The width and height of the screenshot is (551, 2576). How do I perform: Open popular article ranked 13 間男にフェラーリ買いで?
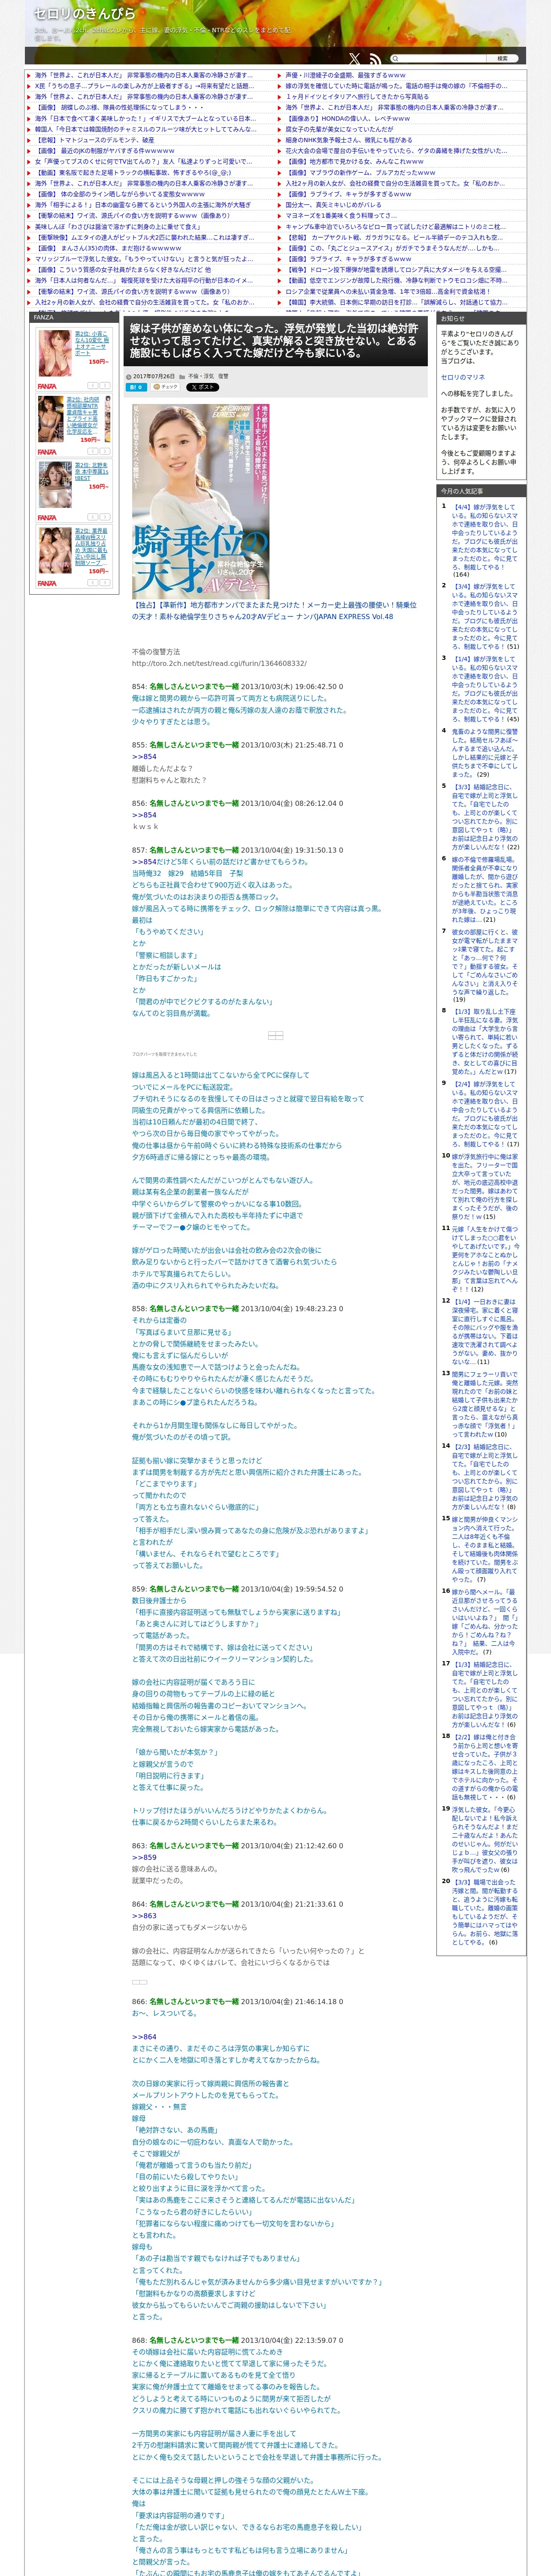[x=485, y=1404]
